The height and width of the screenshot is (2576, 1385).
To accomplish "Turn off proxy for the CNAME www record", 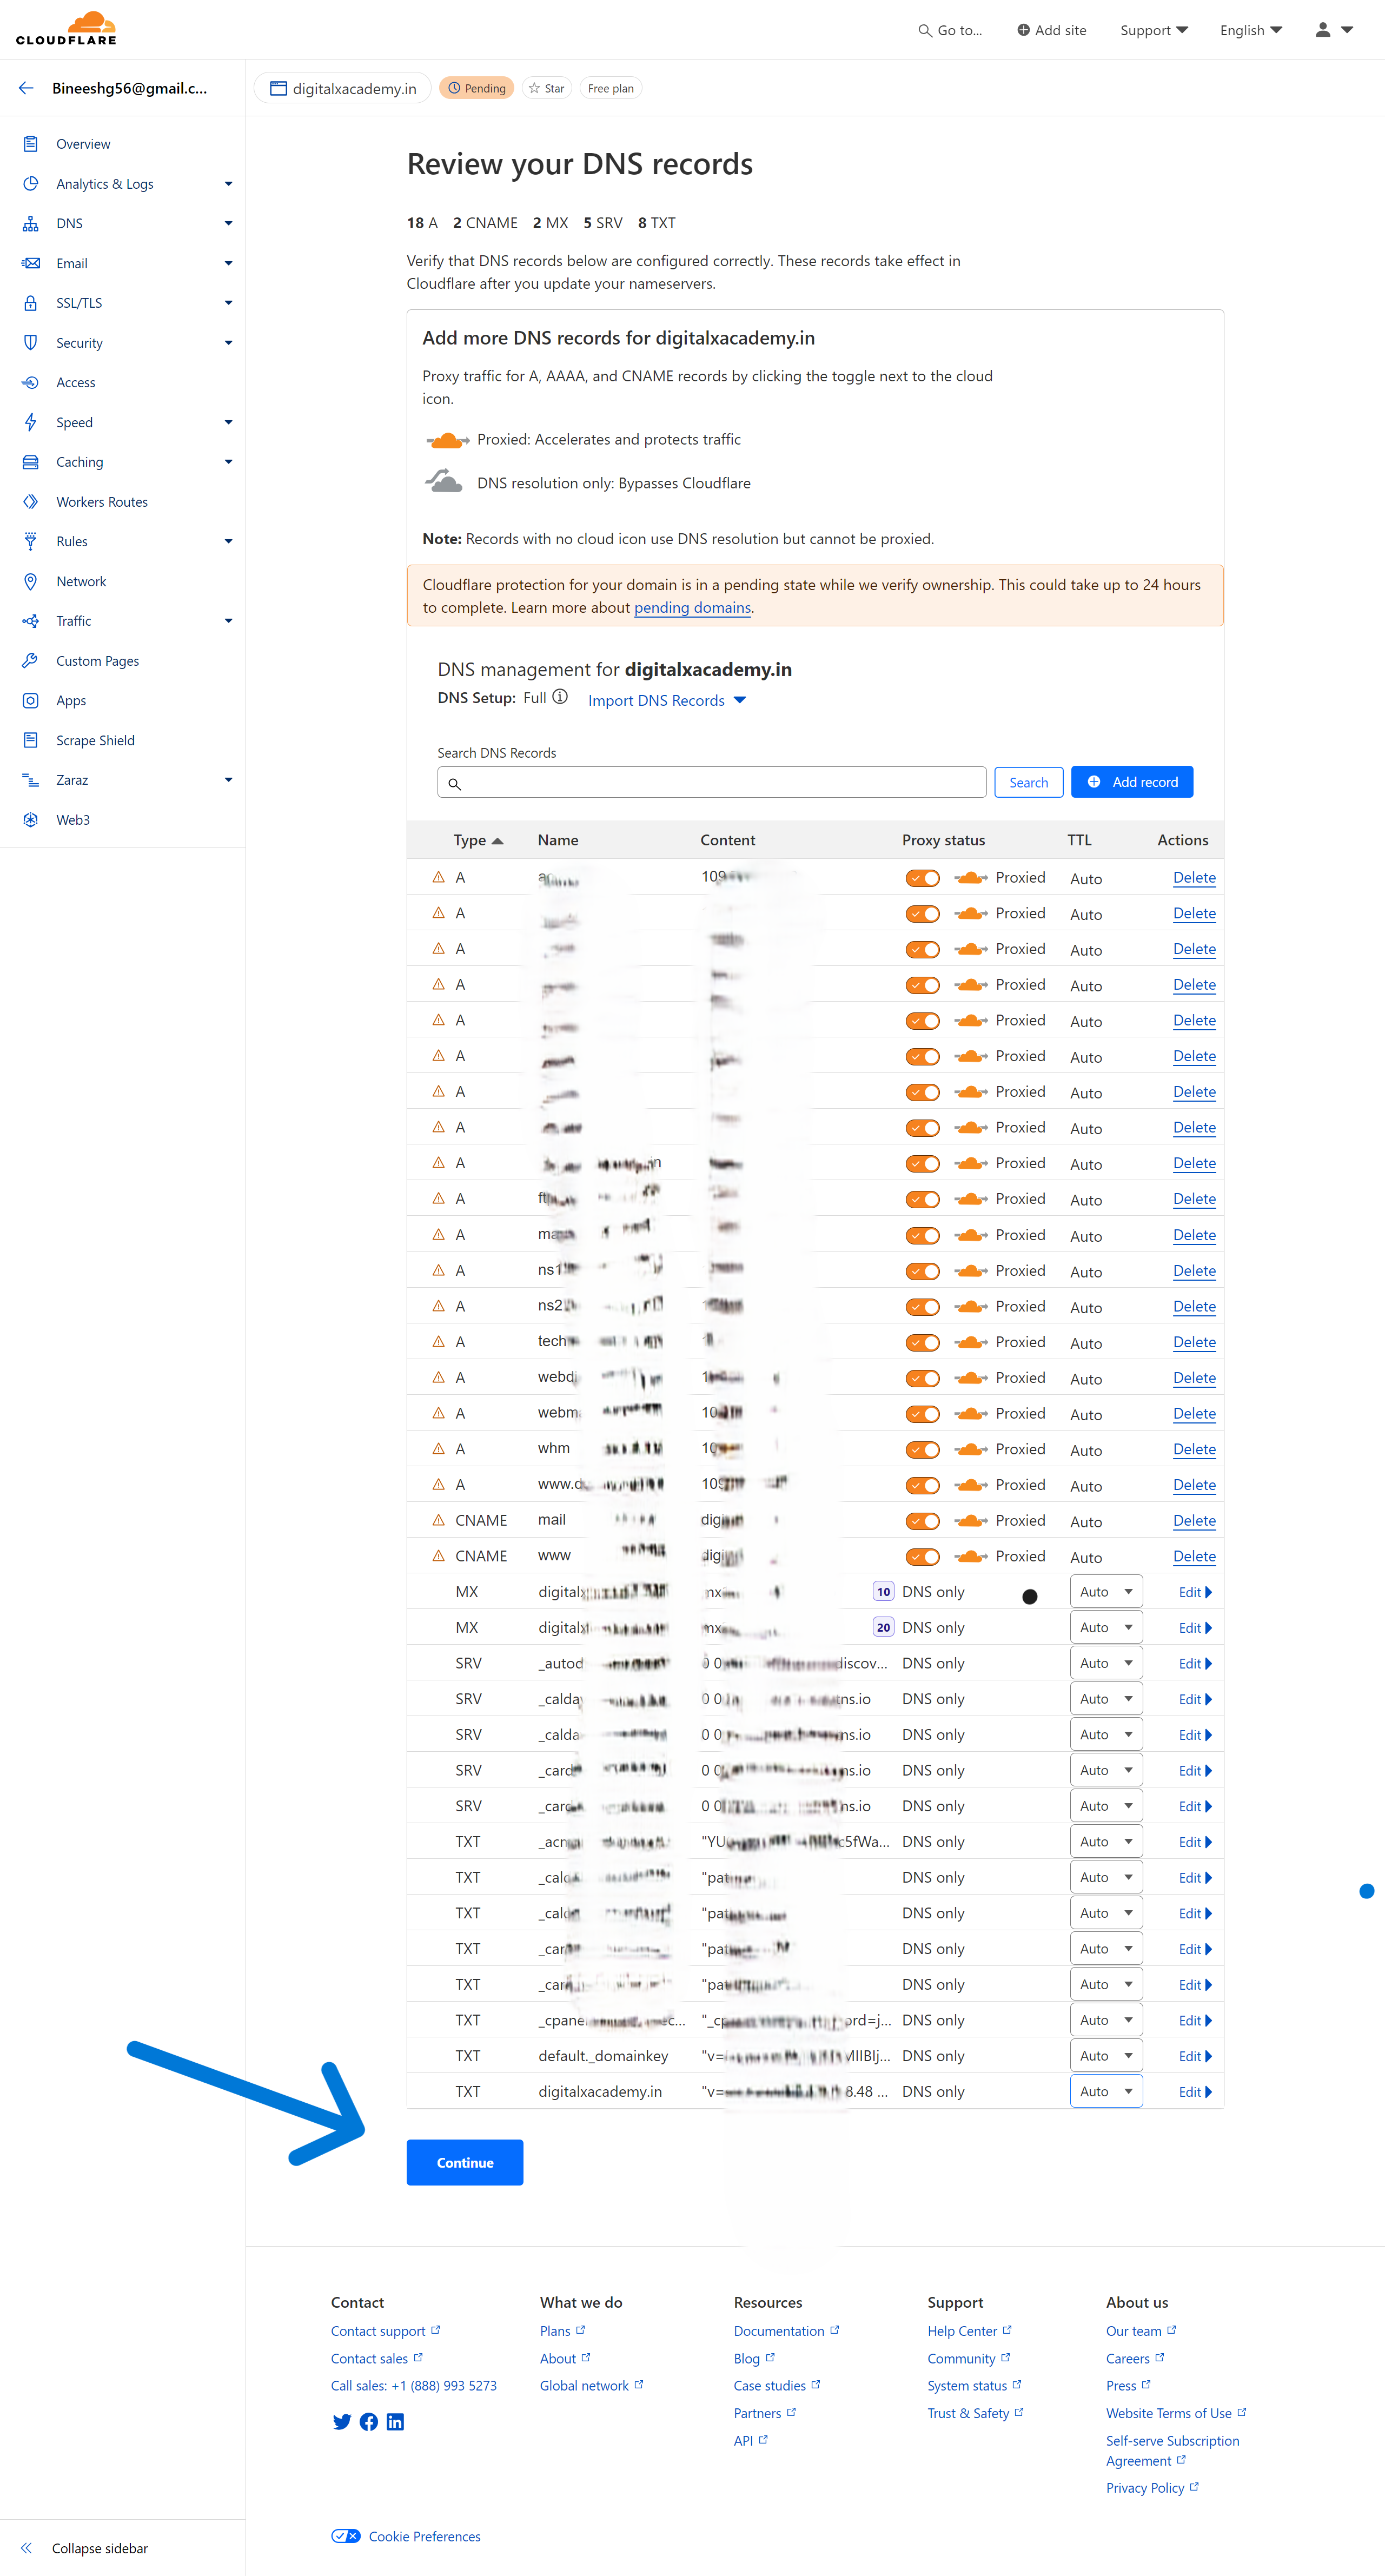I will 923,1557.
